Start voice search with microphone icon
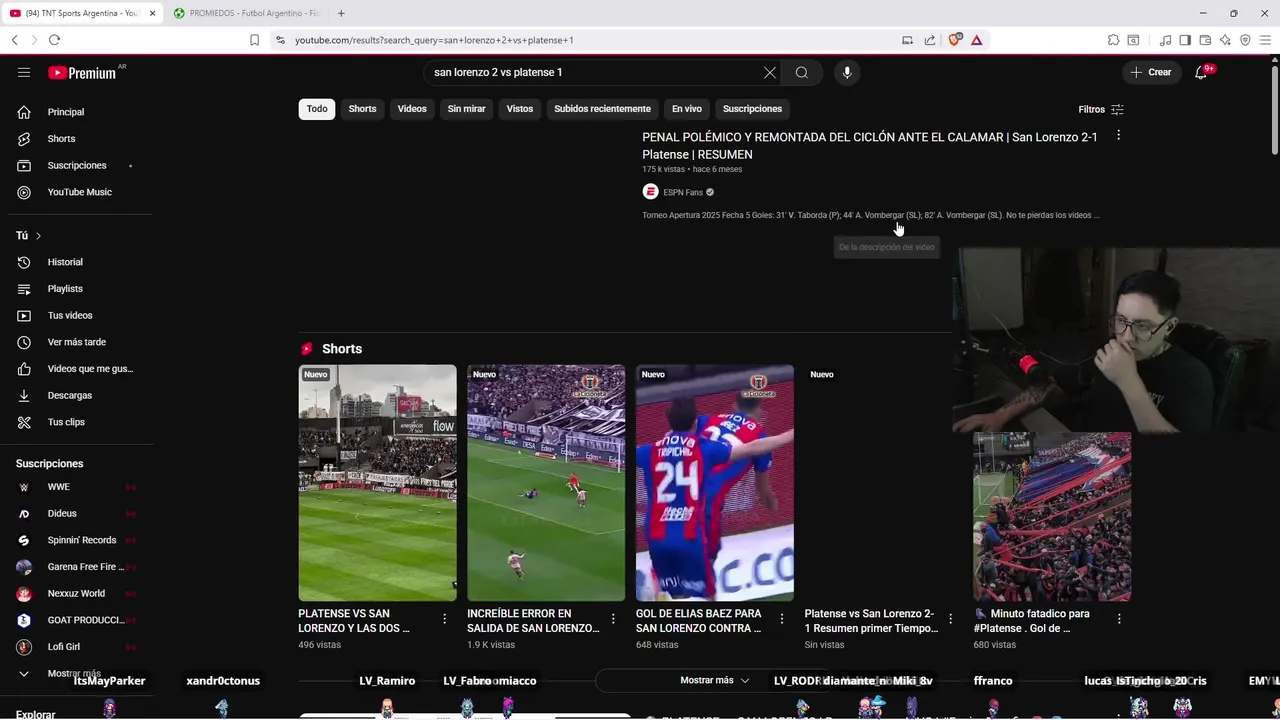The height and width of the screenshot is (720, 1280). pos(847,72)
